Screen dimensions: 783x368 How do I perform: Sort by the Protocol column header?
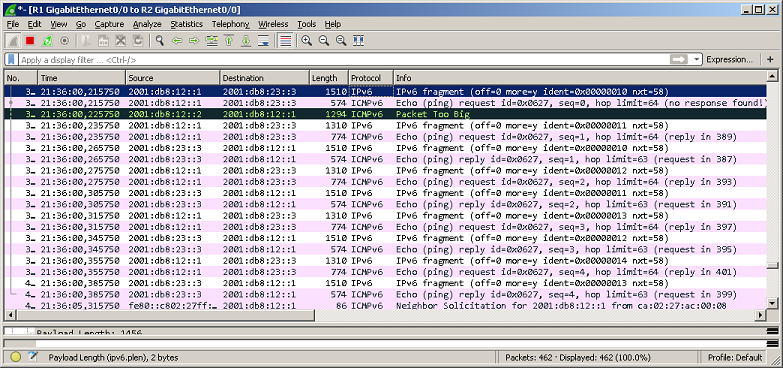coord(371,78)
